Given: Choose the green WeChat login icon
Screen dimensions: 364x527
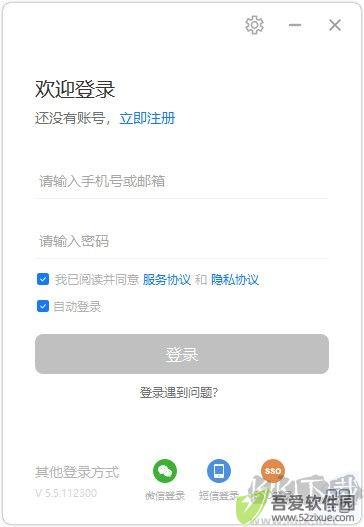Looking at the screenshot, I should pos(165,471).
